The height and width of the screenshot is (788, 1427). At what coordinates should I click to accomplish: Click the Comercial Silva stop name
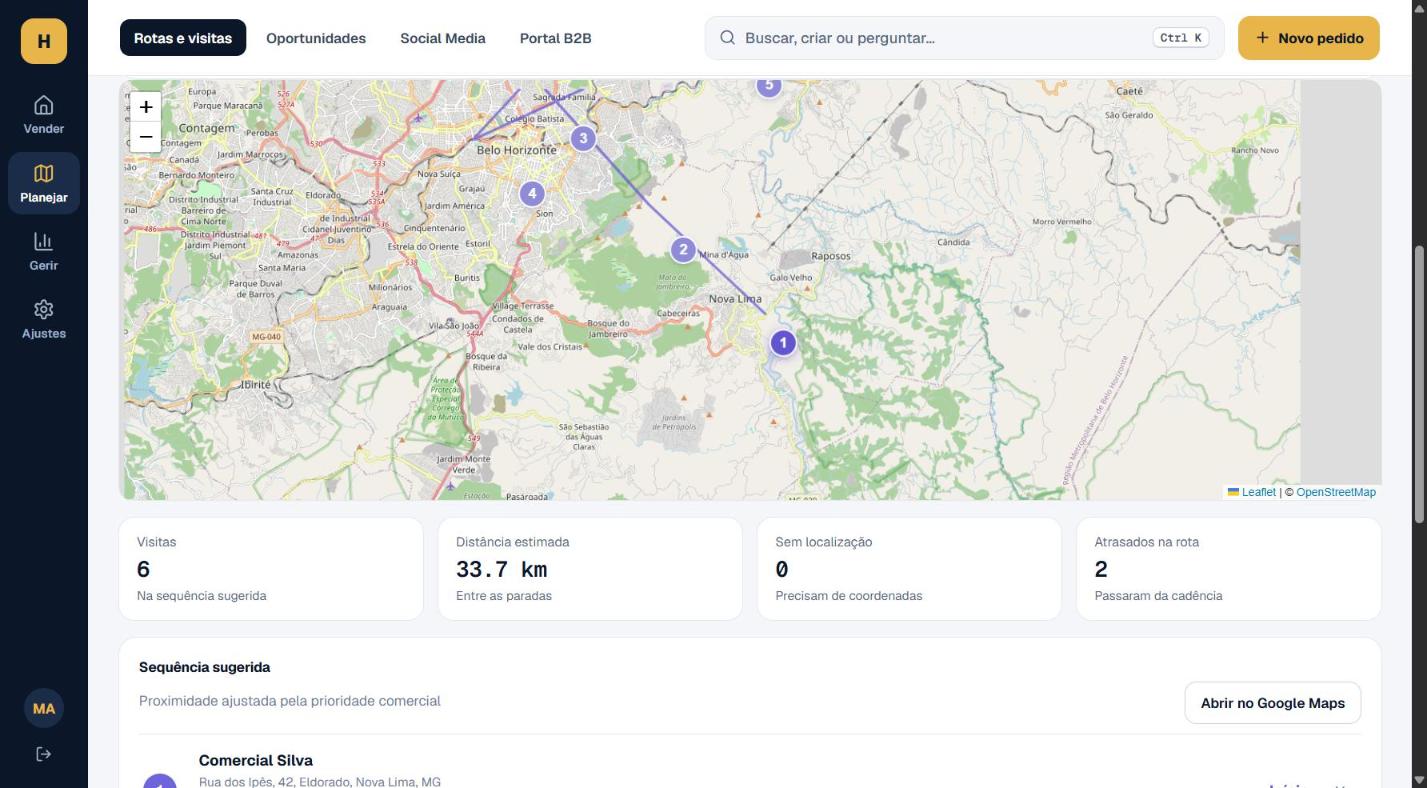pyautogui.click(x=256, y=760)
